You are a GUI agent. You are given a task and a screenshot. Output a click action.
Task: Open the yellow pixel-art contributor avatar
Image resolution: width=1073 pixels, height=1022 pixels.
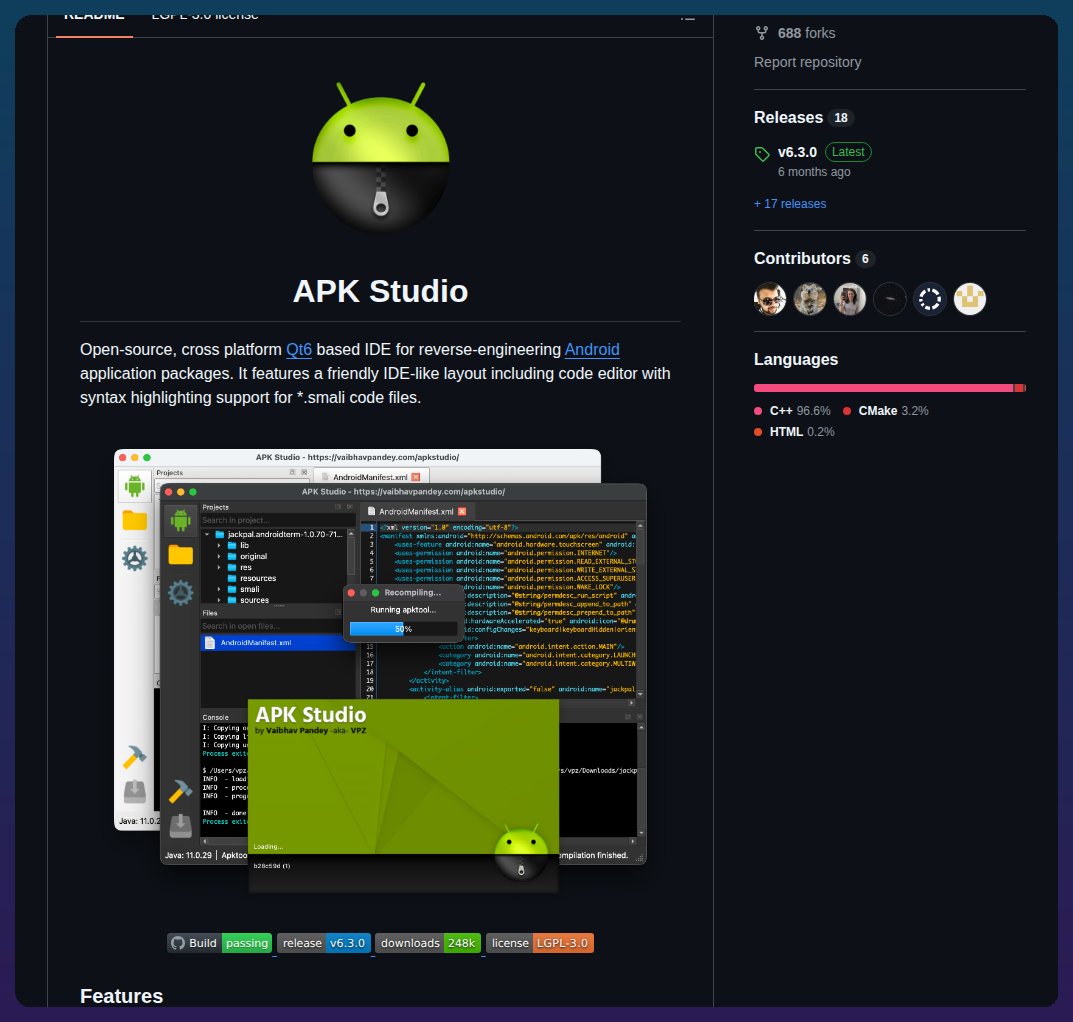[x=970, y=299]
